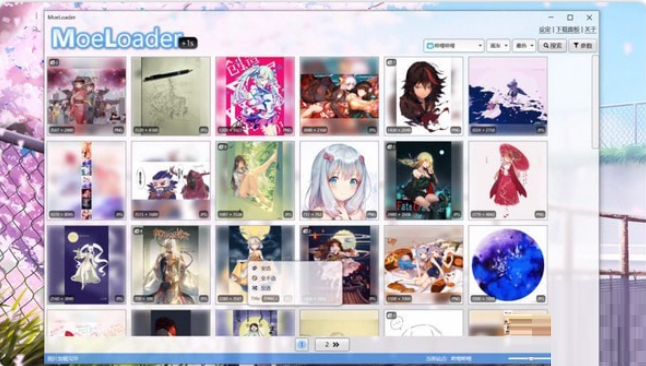Open the third sort dropdown before Search

point(524,45)
